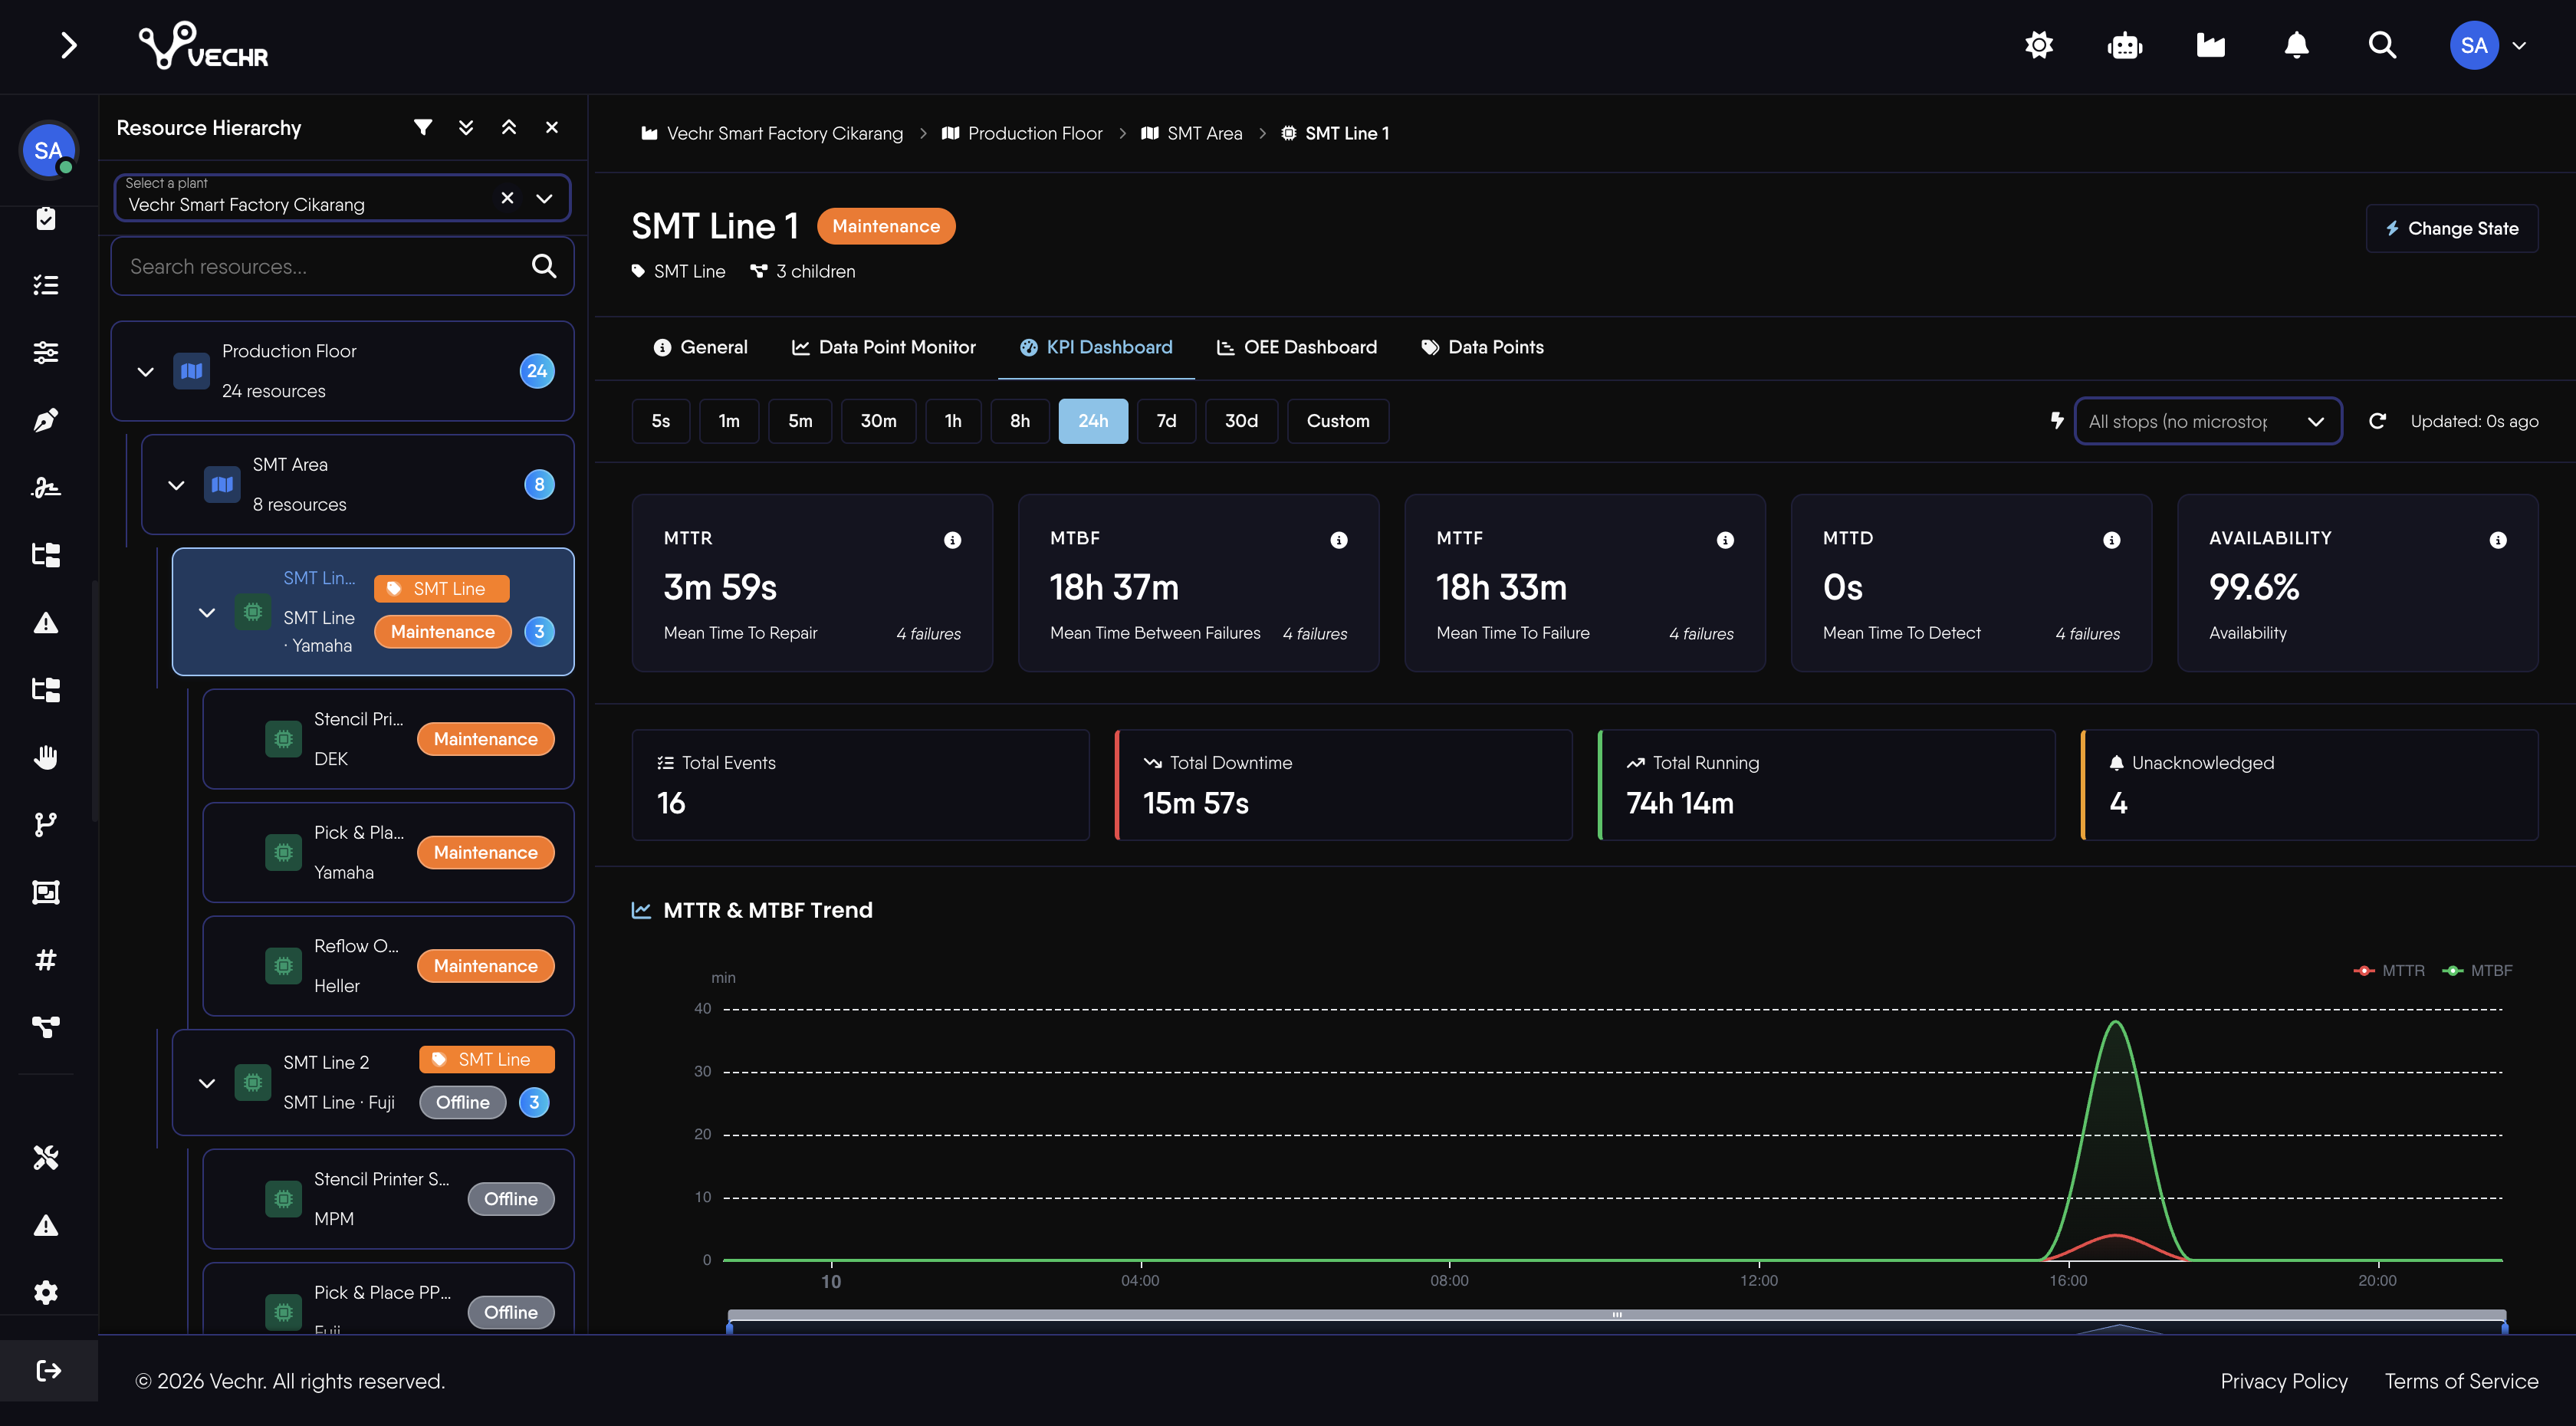Open the gear settings icon in the left sidebar
Screen dimensions: 2576x1426
(x=46, y=1292)
